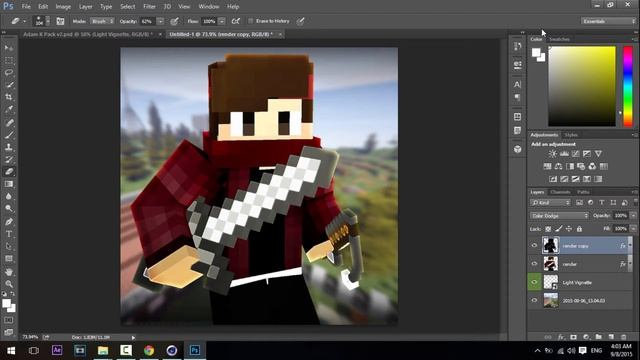Toggle lock all

click(579, 229)
